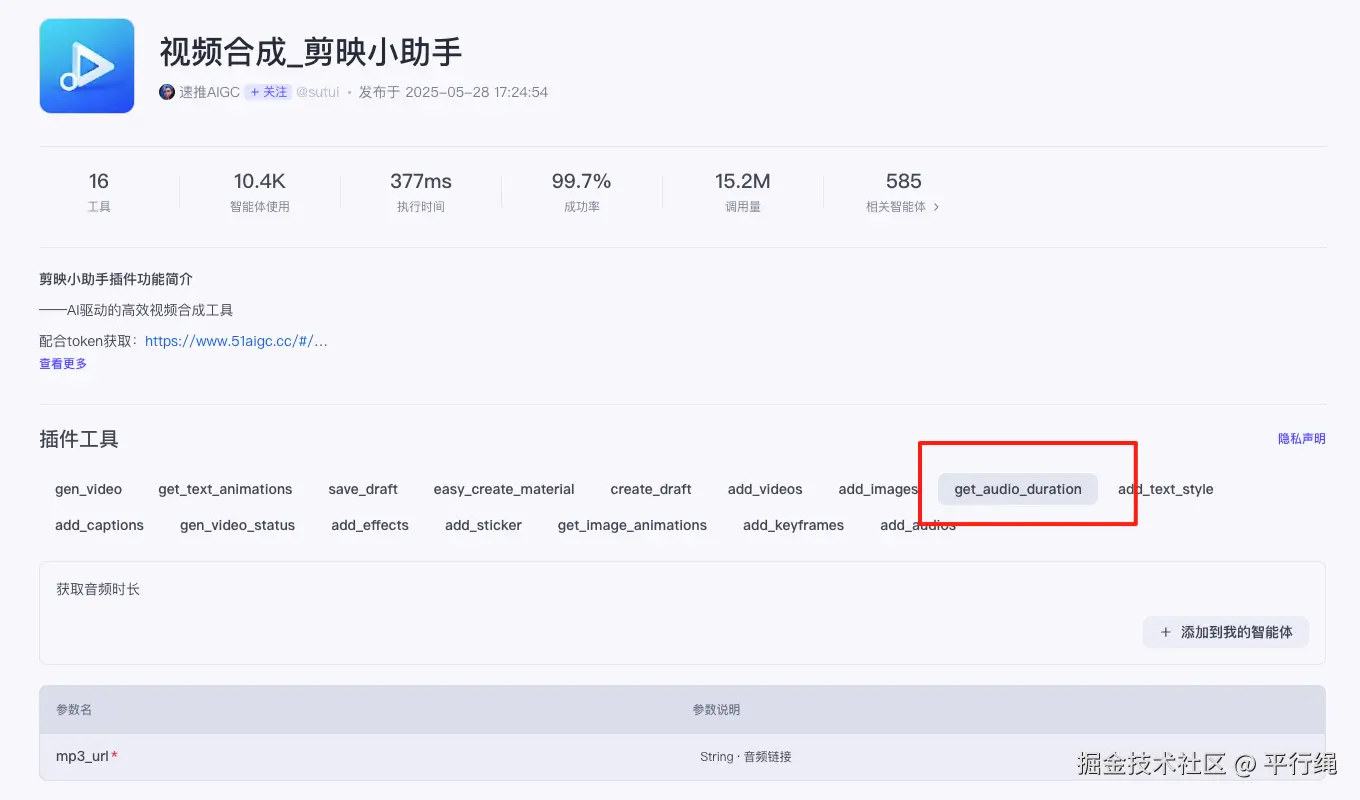Select the save_draft tool tab
Screen dimensions: 1360x800
[363, 489]
